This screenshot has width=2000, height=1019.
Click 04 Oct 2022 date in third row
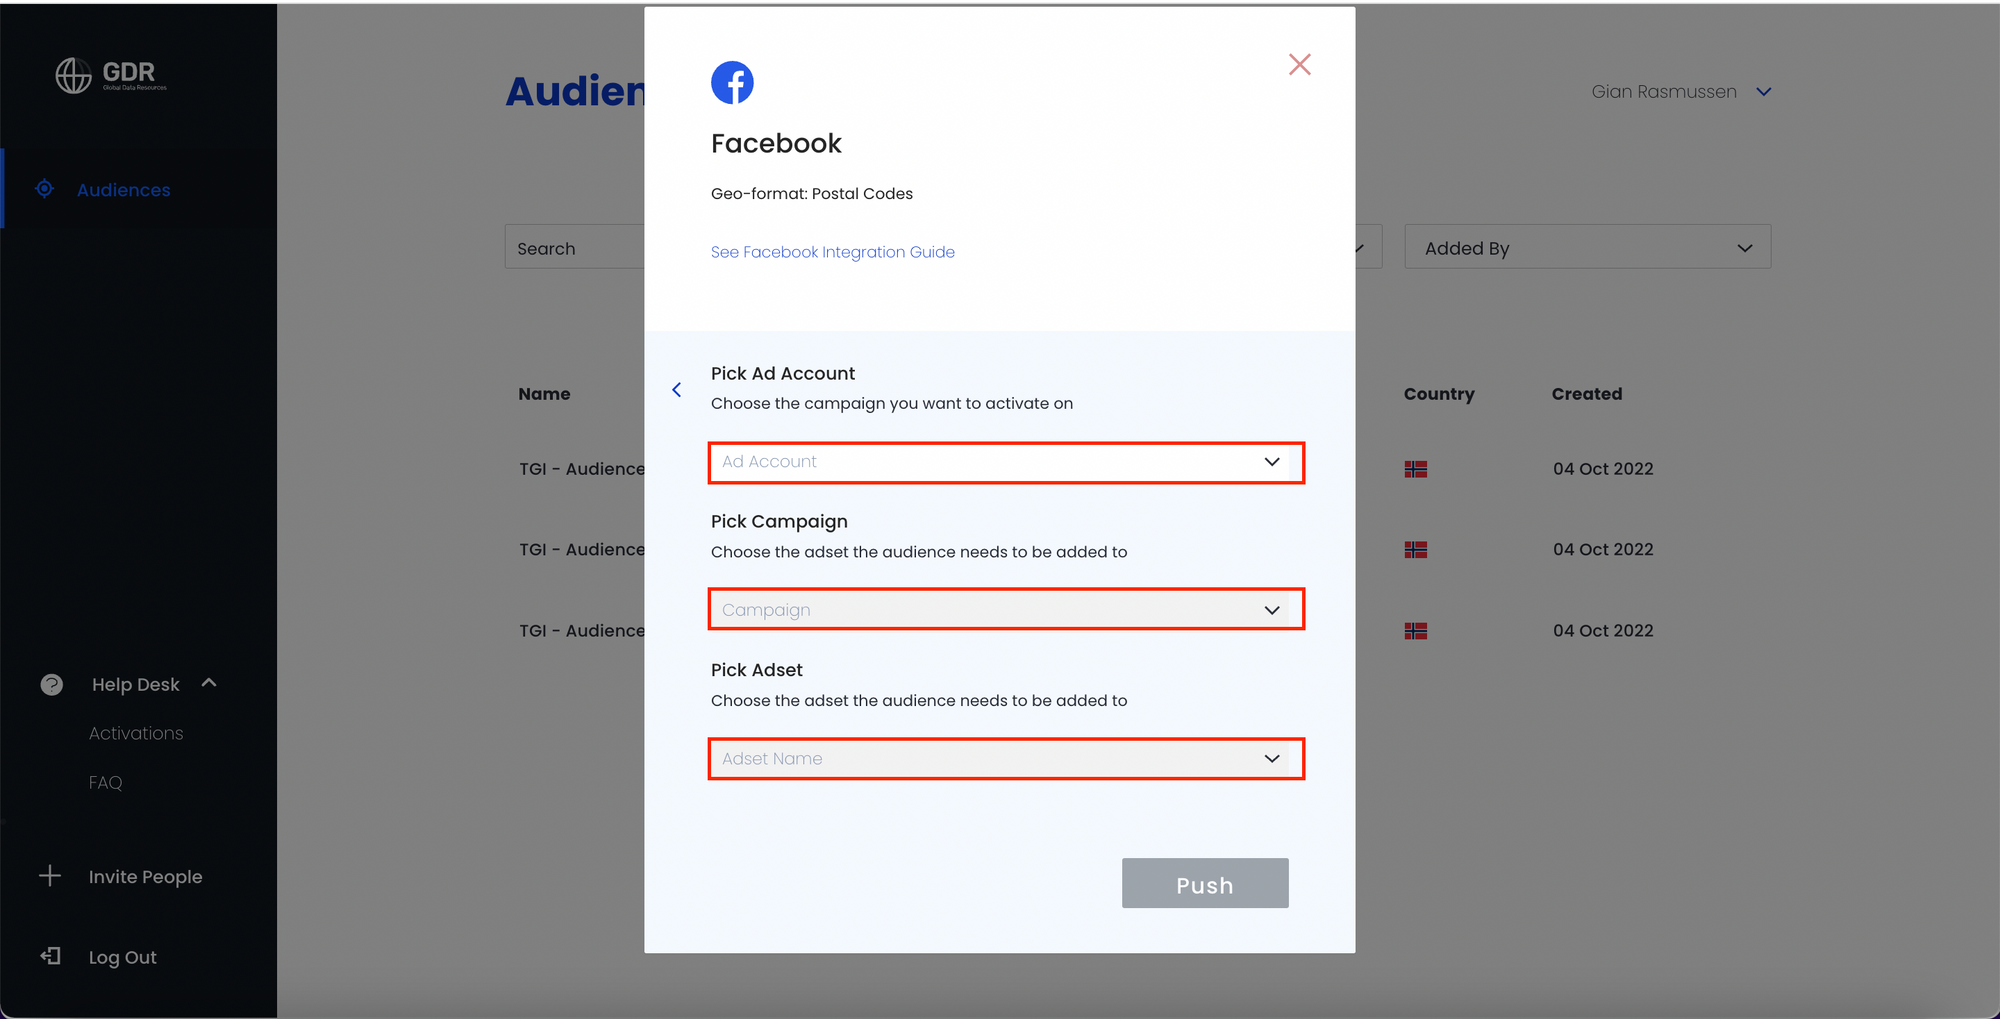[1603, 631]
